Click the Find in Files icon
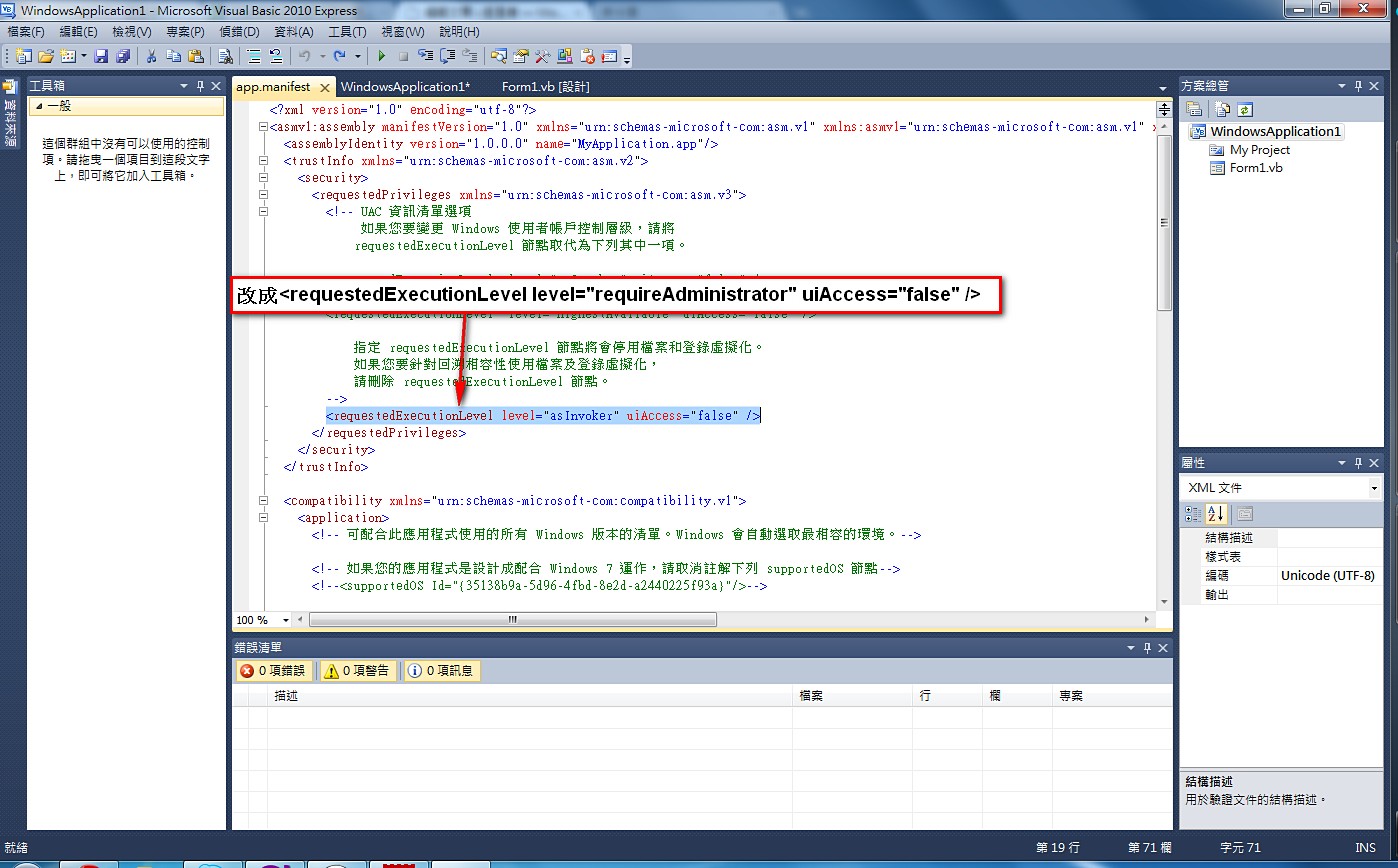This screenshot has width=1398, height=868. click(225, 56)
